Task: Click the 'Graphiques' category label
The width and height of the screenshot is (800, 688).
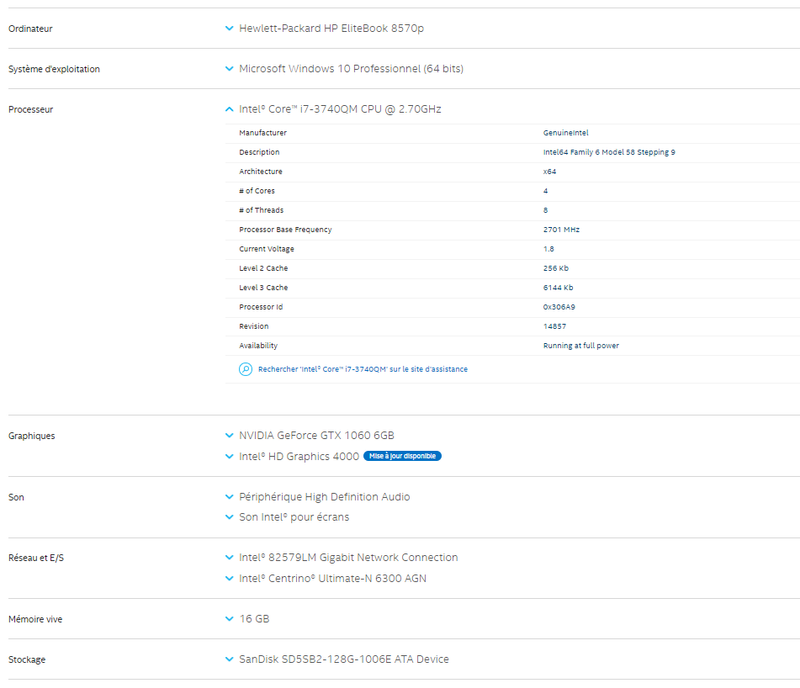Action: [x=32, y=436]
